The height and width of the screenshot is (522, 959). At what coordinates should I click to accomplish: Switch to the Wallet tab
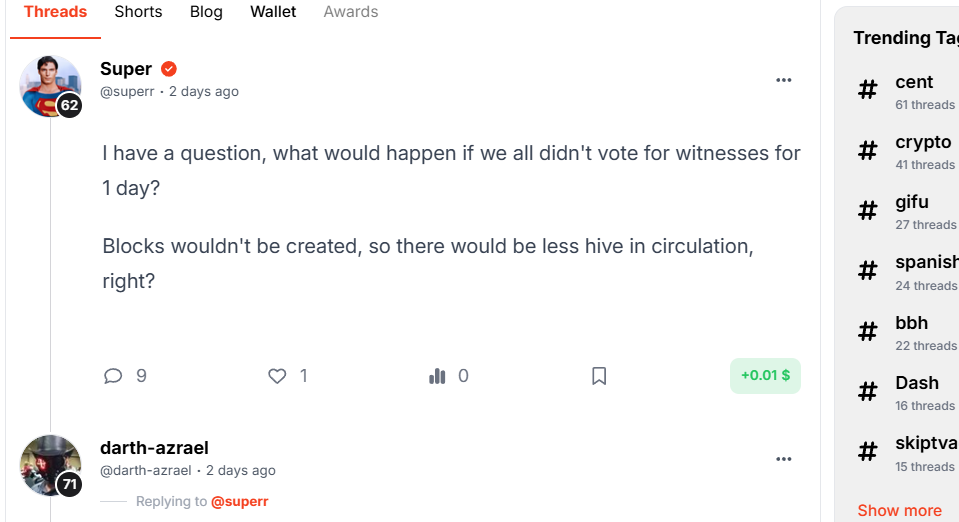(x=273, y=12)
